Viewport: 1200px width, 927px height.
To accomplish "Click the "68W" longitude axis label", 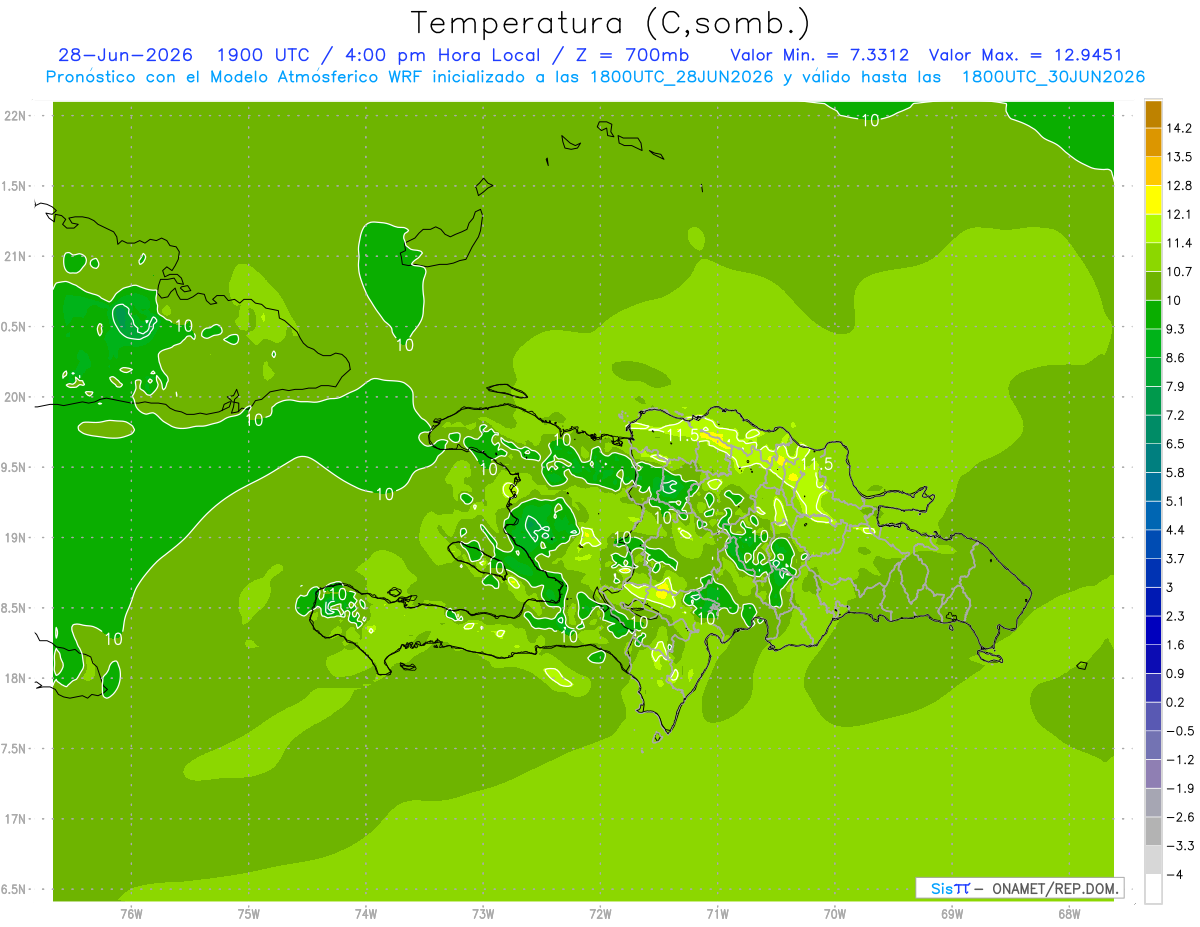I will pos(1069,913).
